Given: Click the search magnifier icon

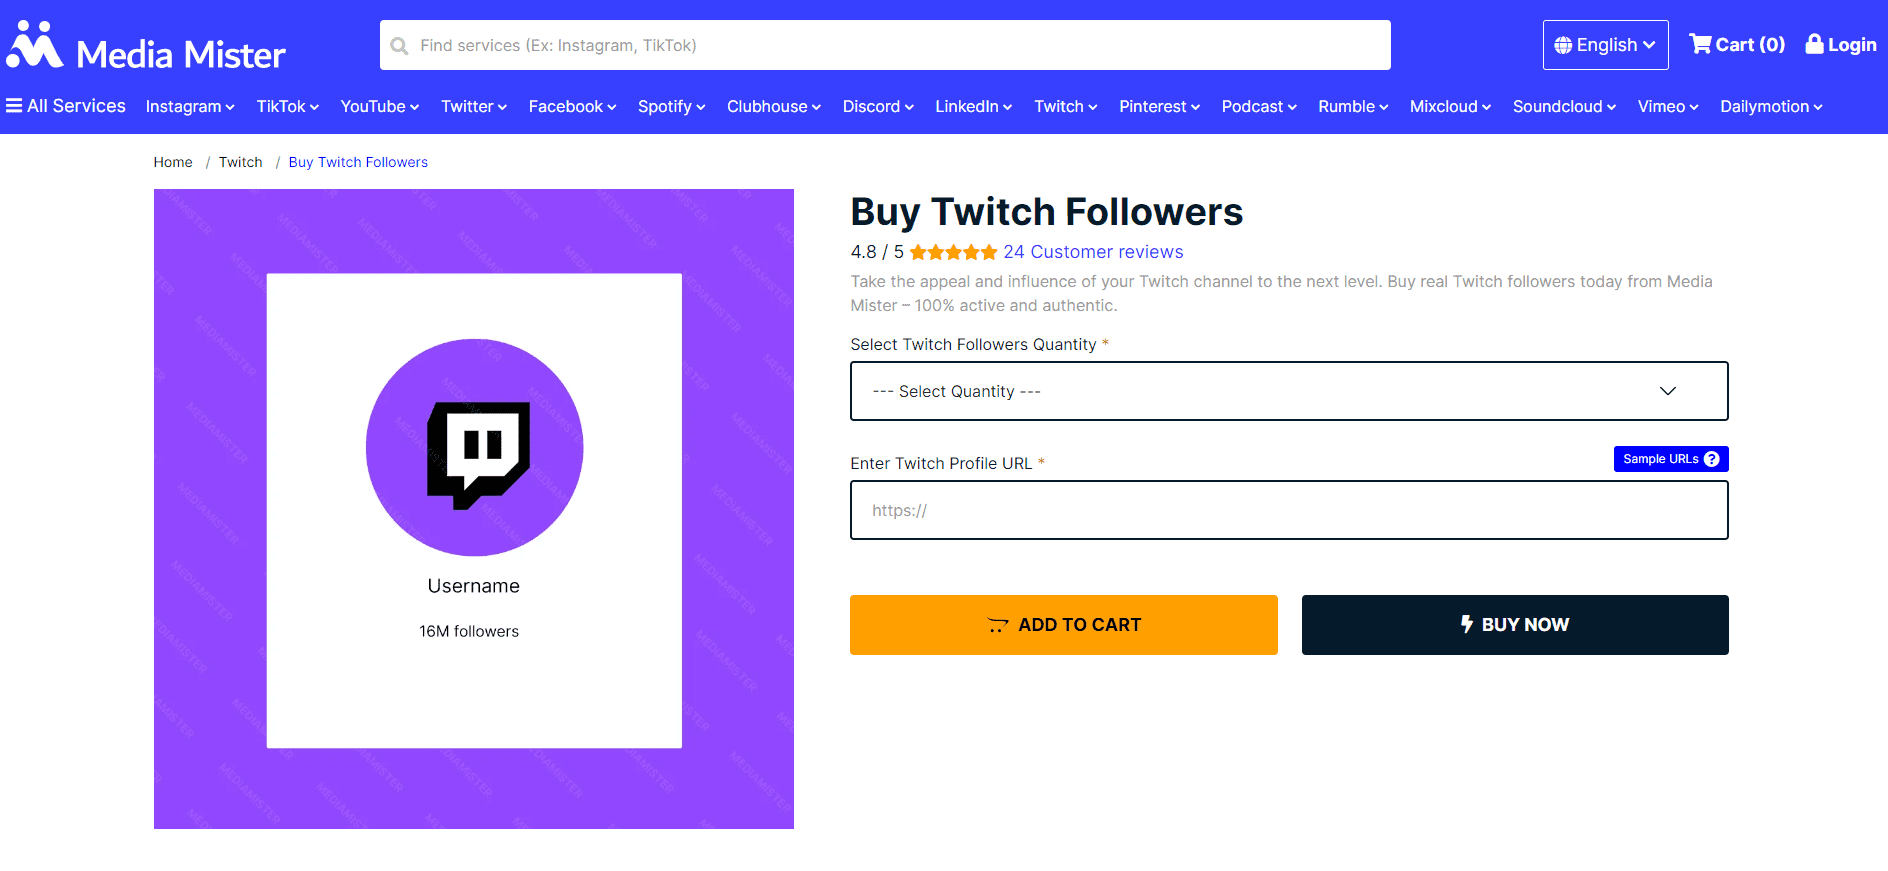Looking at the screenshot, I should (x=399, y=46).
